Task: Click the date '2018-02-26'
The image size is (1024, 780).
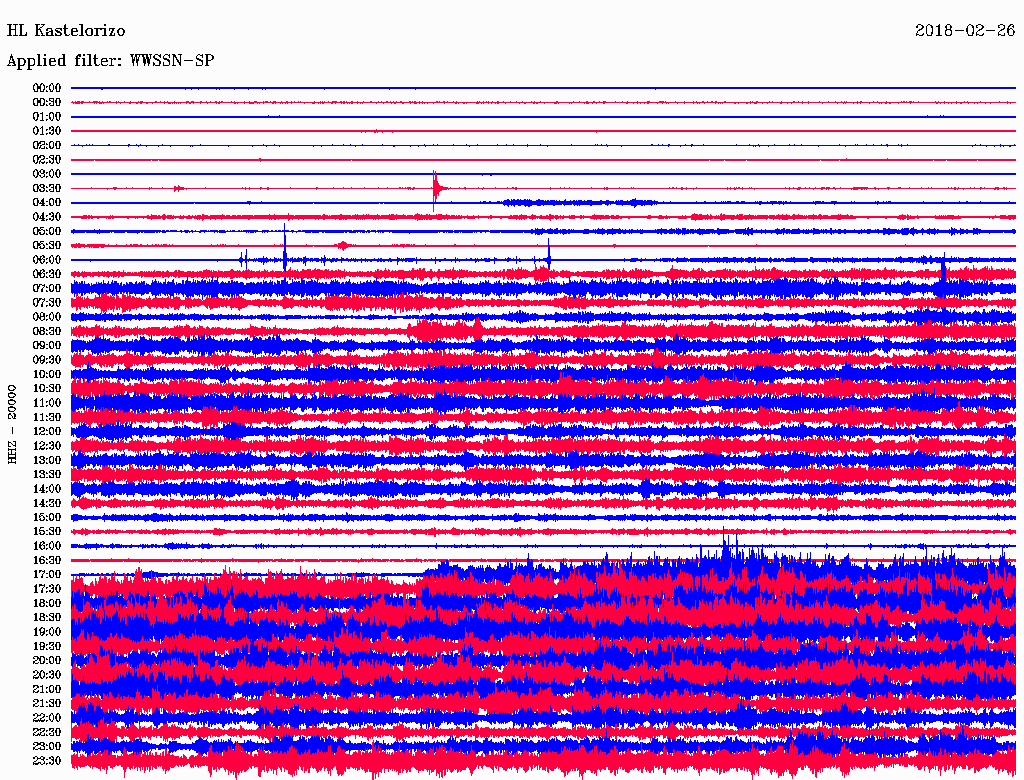Action: pyautogui.click(x=965, y=31)
